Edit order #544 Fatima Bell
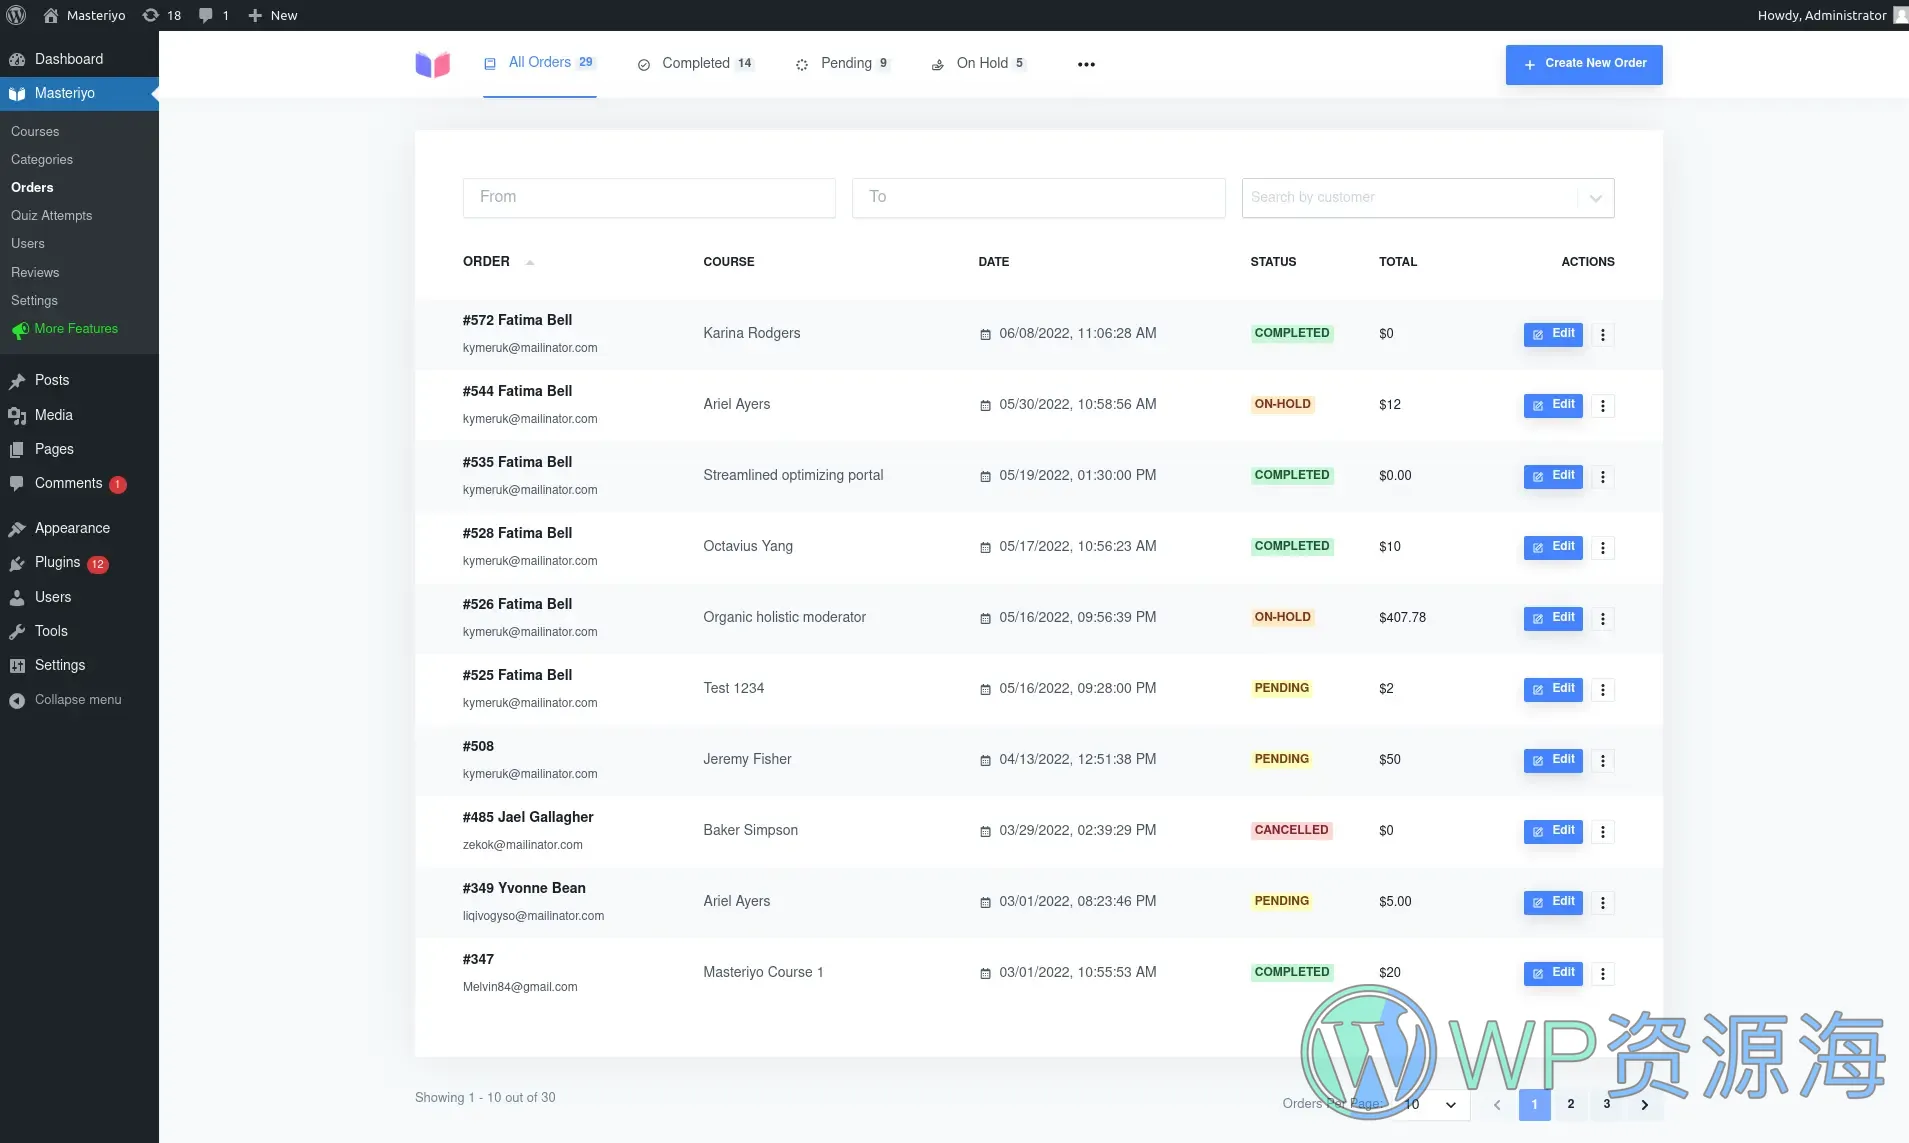This screenshot has height=1143, width=1909. click(1552, 405)
